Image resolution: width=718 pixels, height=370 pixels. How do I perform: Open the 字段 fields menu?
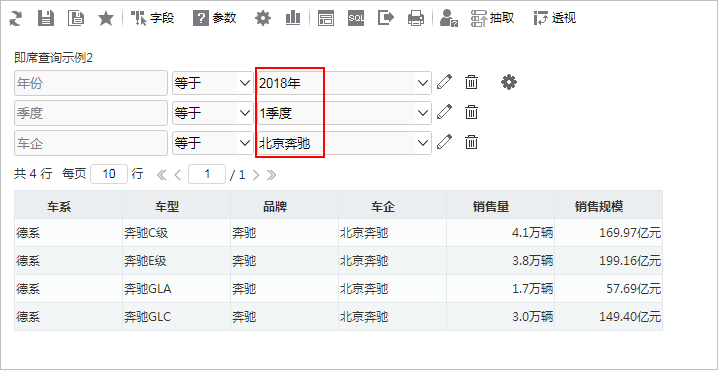coord(152,19)
